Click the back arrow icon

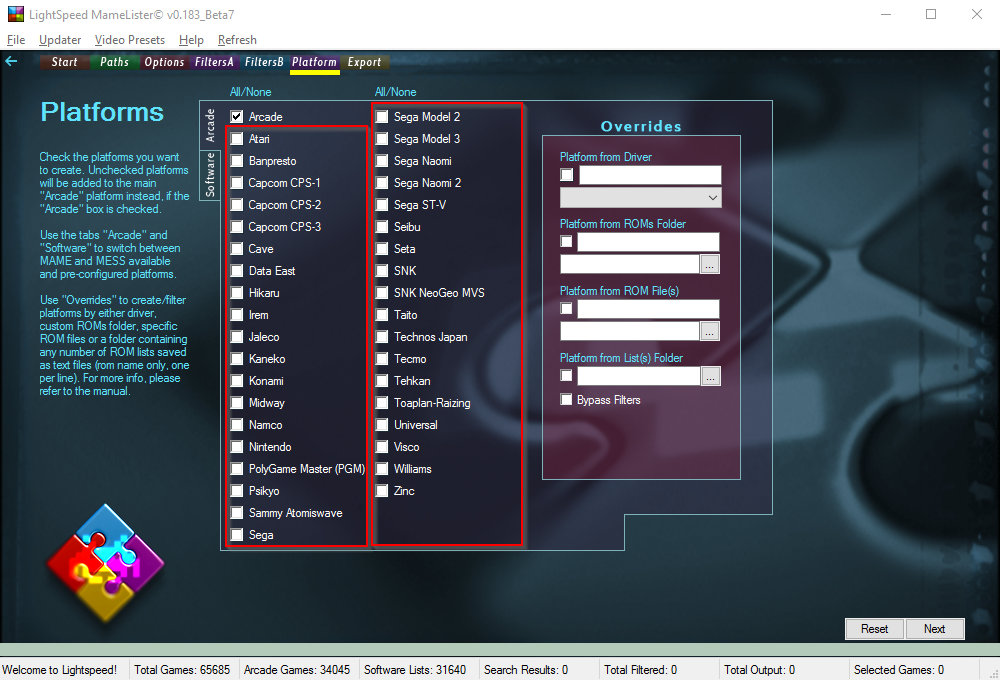click(11, 61)
